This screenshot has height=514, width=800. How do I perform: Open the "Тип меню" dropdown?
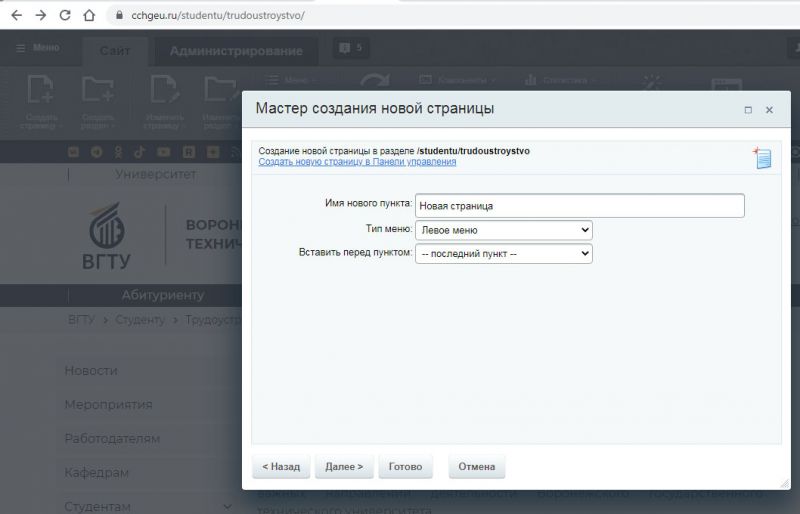tap(503, 230)
